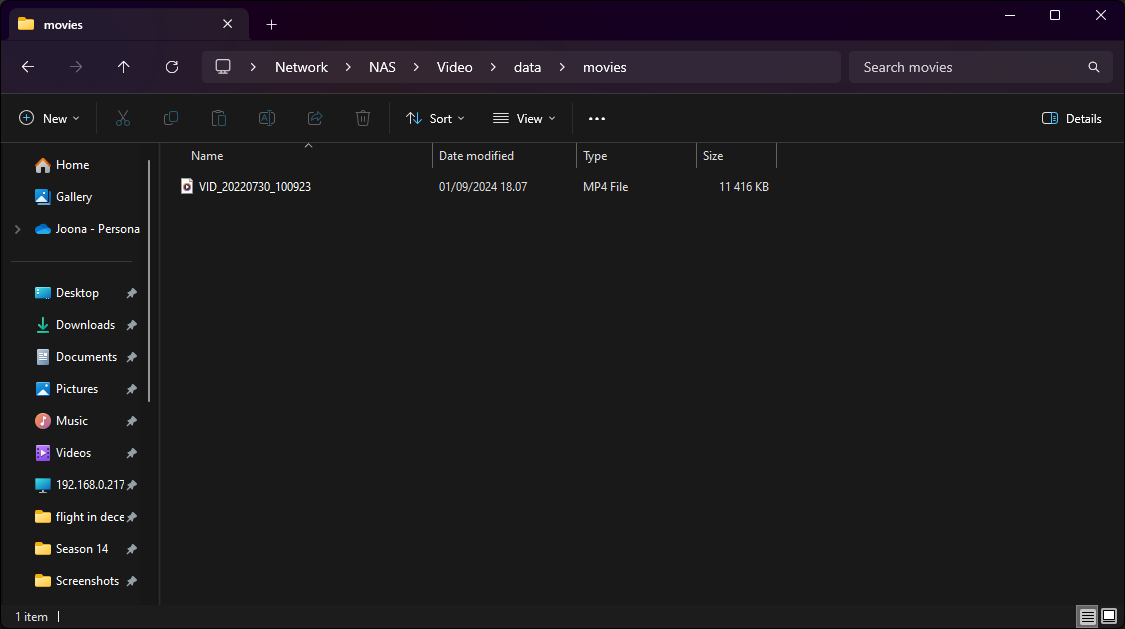Refresh the movies folder view
This screenshot has height=629, width=1125.
pos(172,67)
